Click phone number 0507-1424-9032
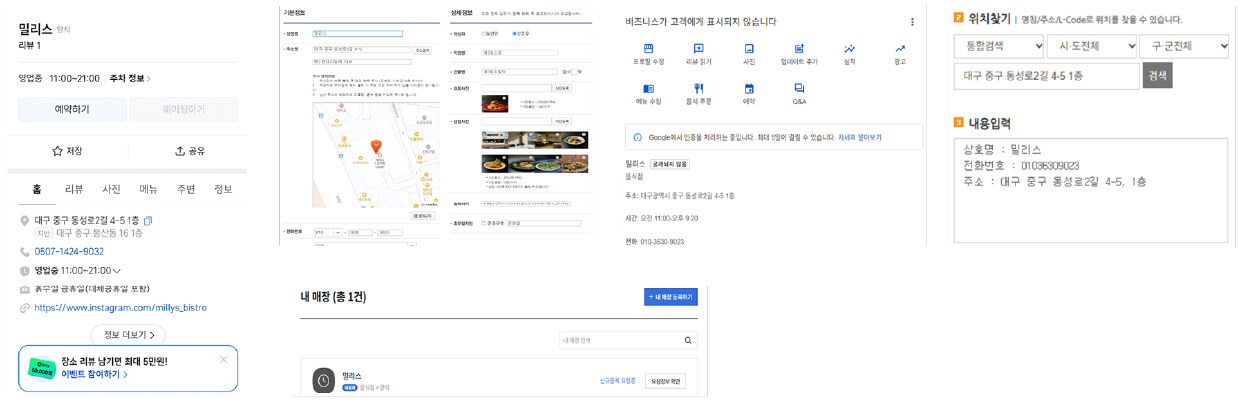1241x413 pixels. [69, 251]
